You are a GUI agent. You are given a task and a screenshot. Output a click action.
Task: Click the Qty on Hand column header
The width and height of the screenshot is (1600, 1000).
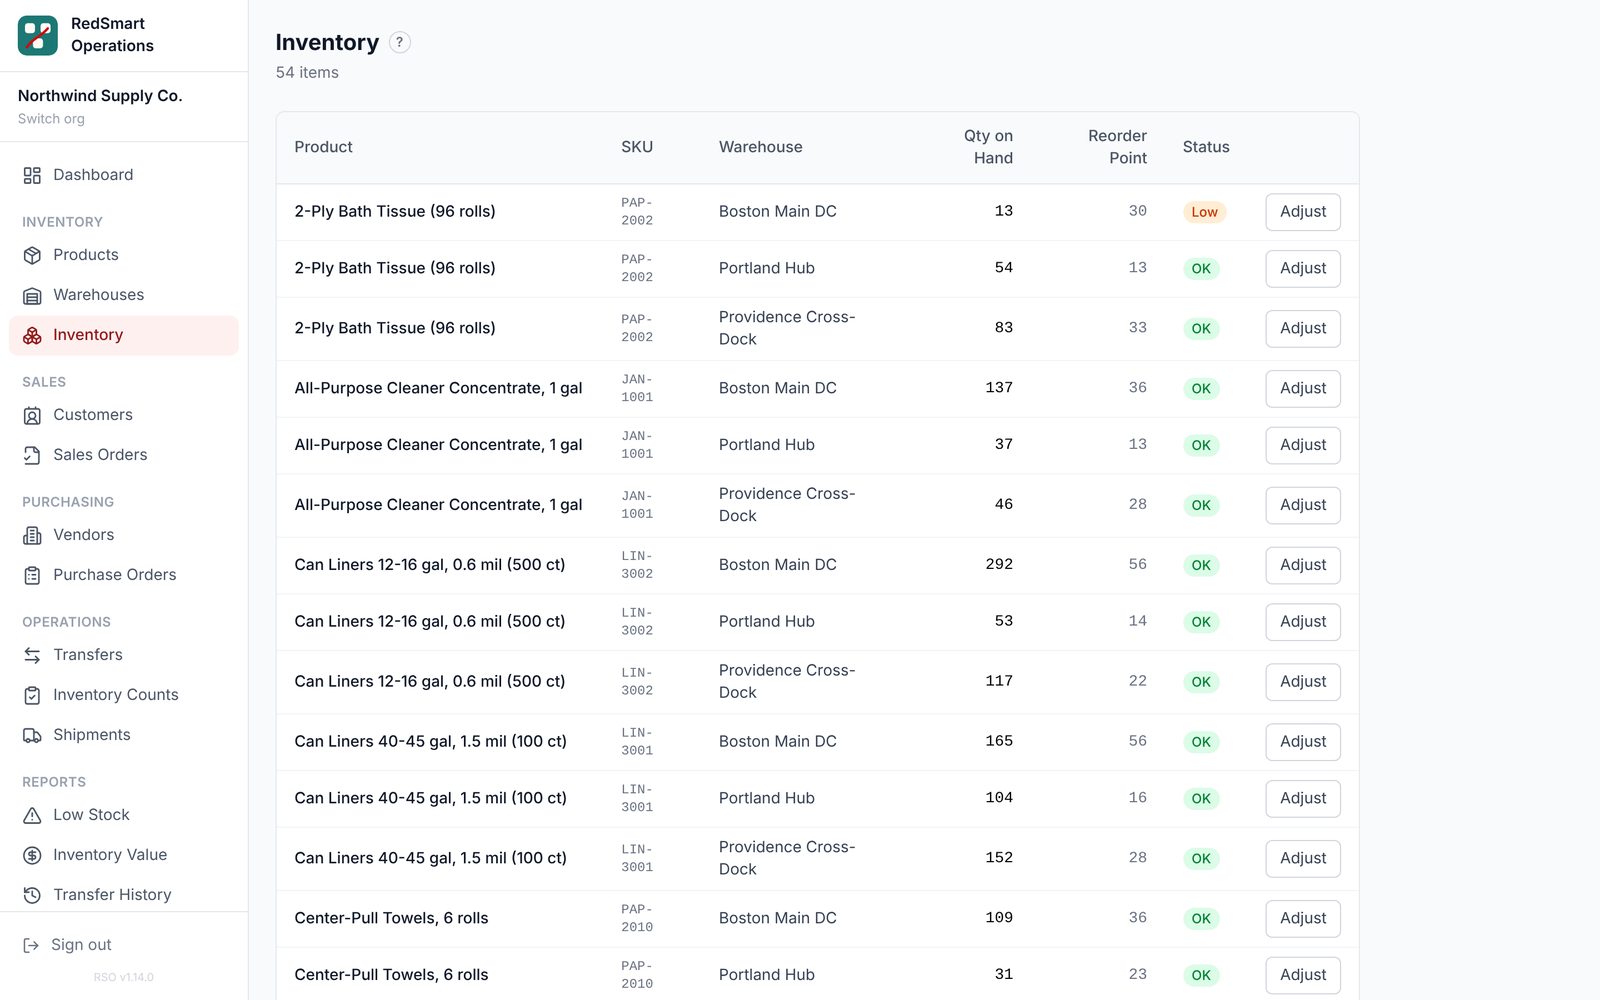pos(988,147)
